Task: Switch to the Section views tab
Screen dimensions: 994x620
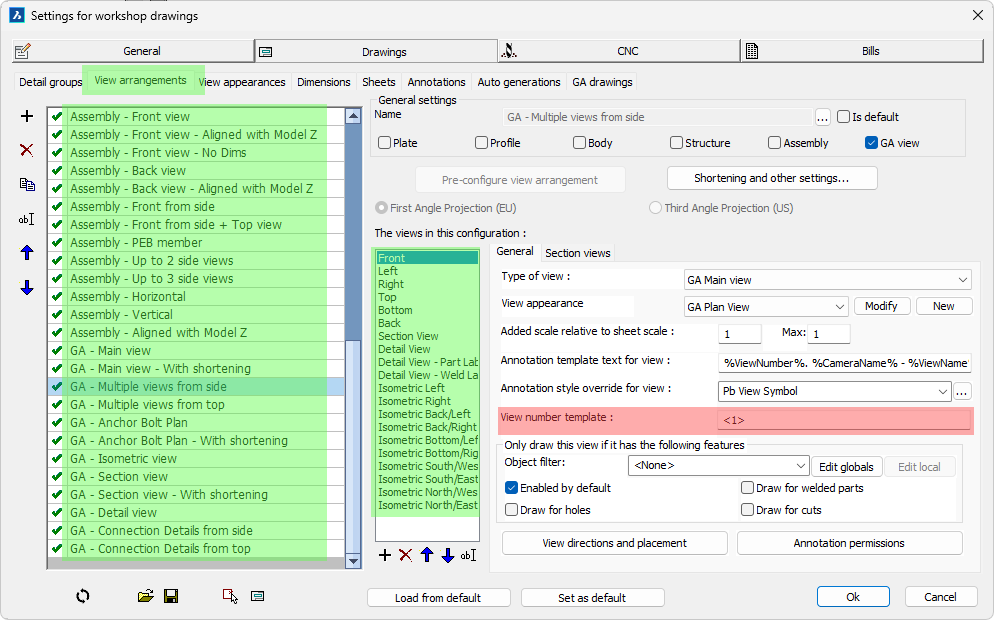Action: (x=577, y=253)
